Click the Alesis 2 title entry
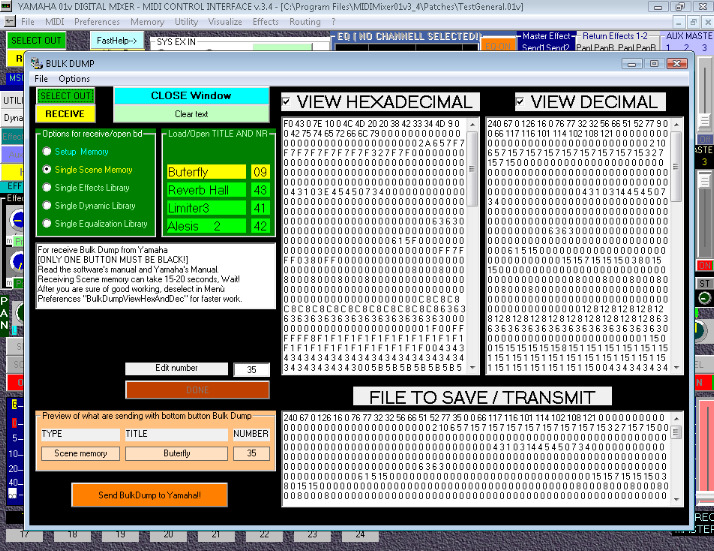 [206, 226]
